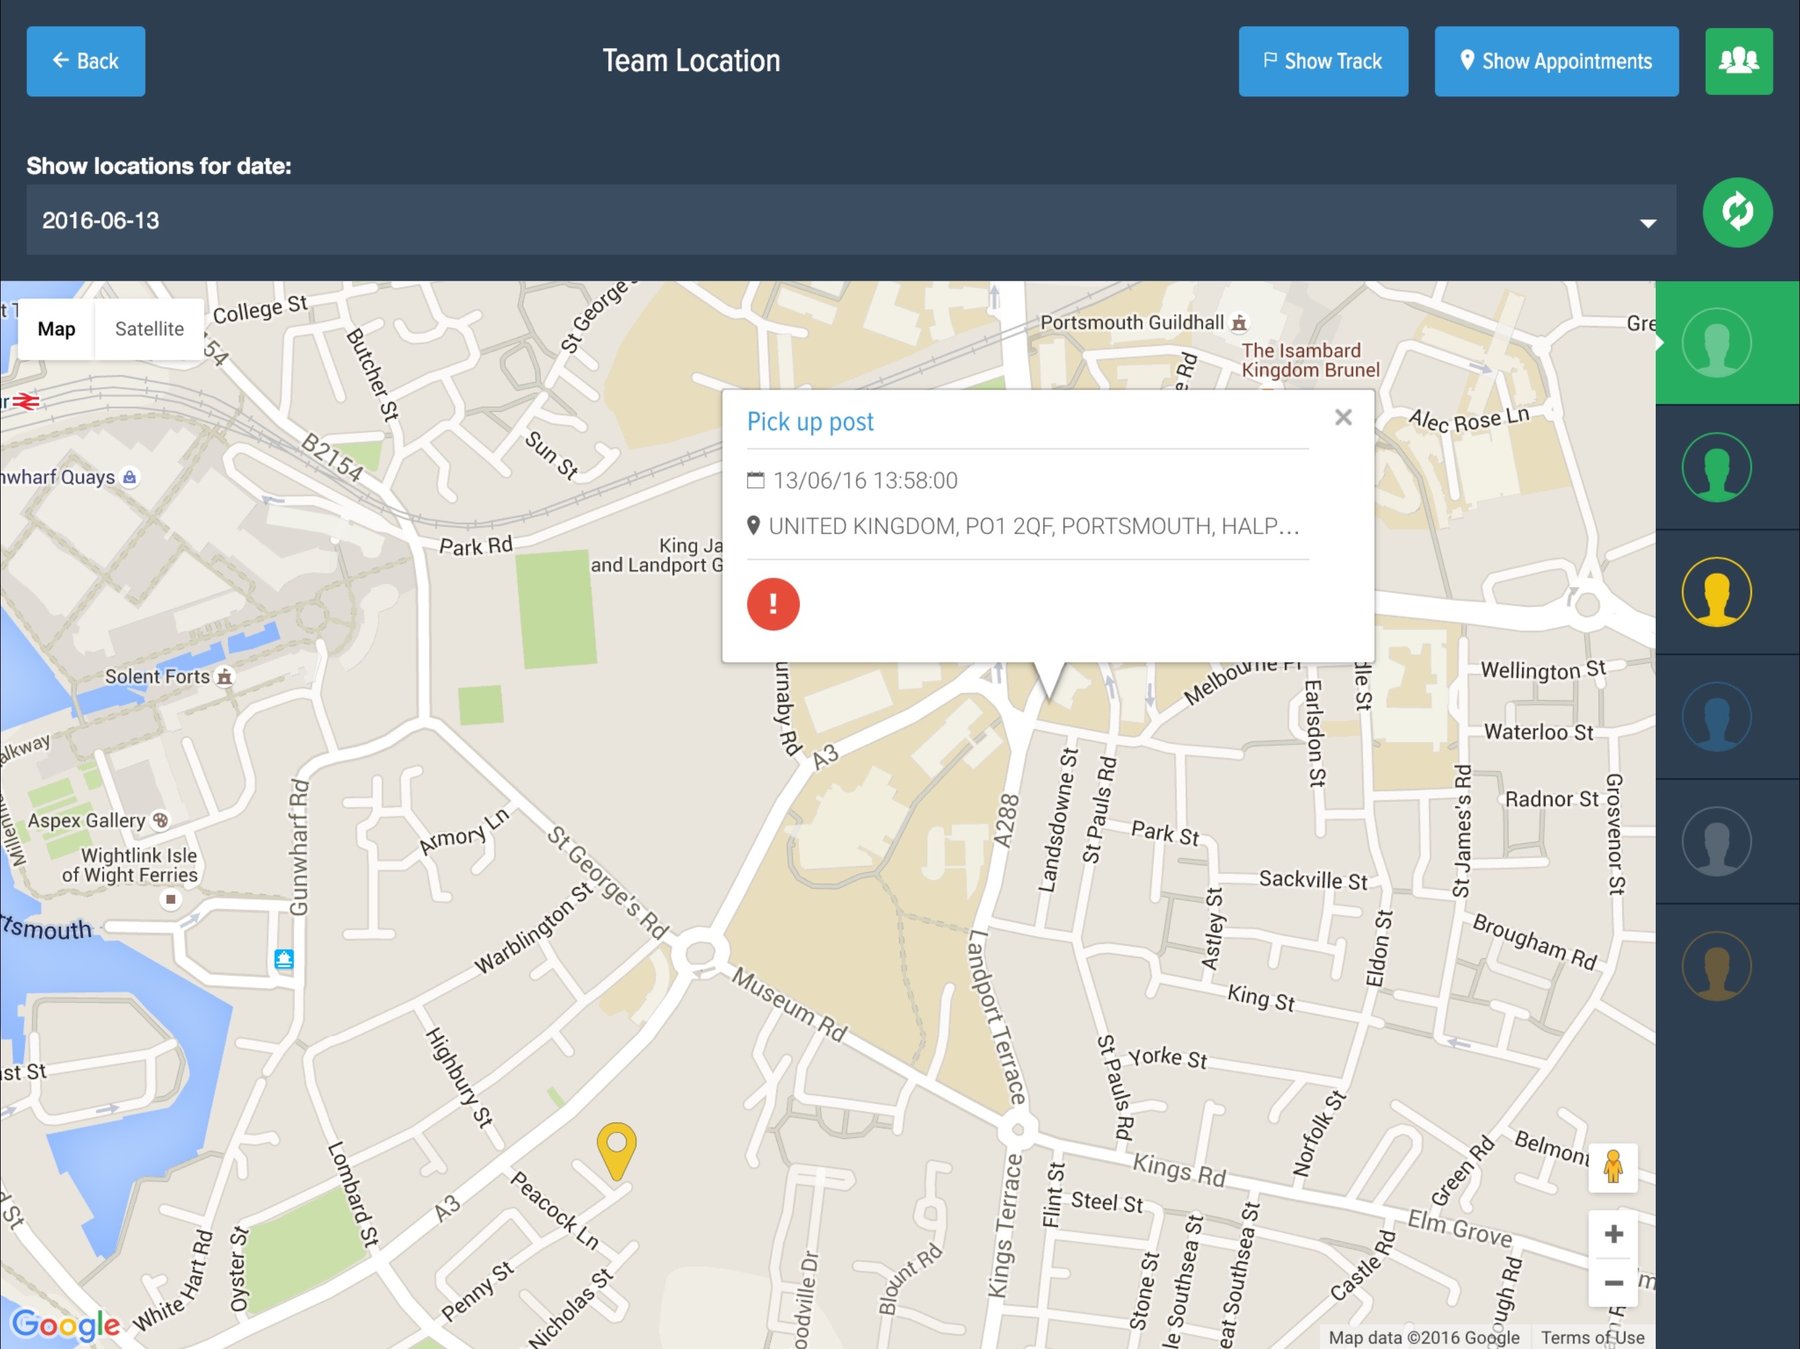The width and height of the screenshot is (1800, 1349).
Task: Open the date selection dropdown
Action: click(x=850, y=219)
